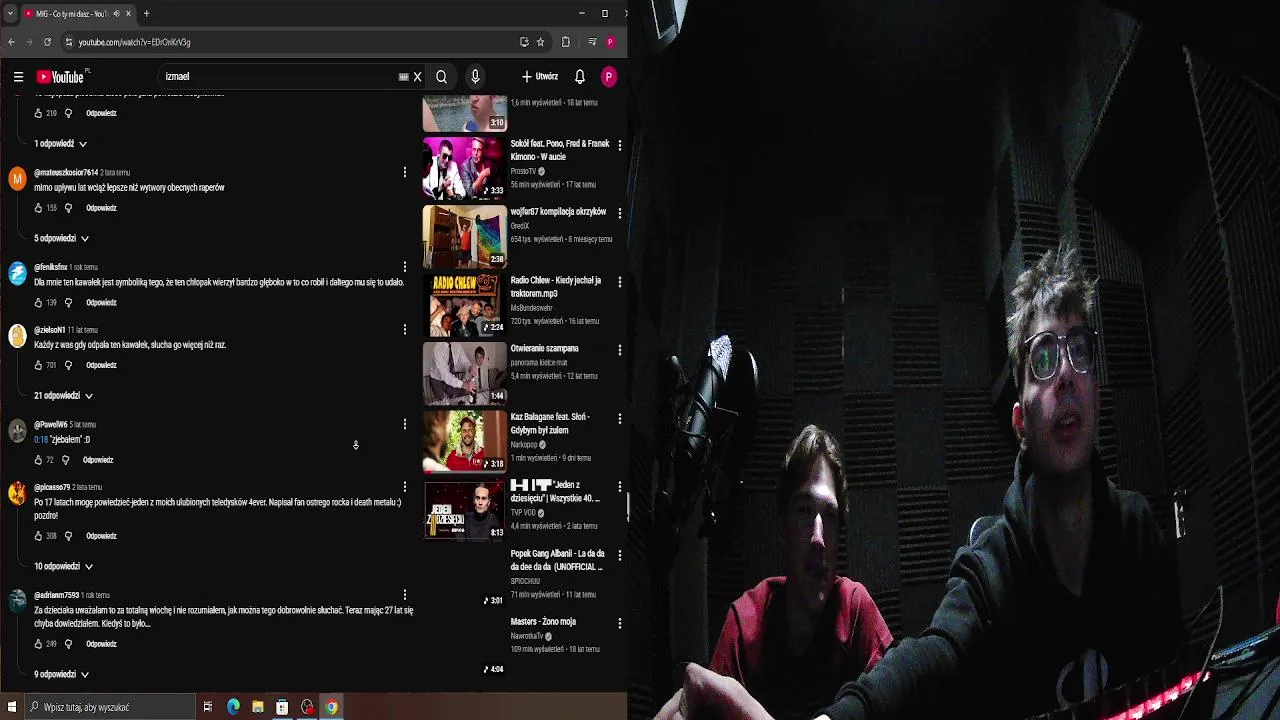Screen dimensions: 1280x720
Task: Open options menu for 'Masters - Żono moja' video
Action: pos(619,623)
